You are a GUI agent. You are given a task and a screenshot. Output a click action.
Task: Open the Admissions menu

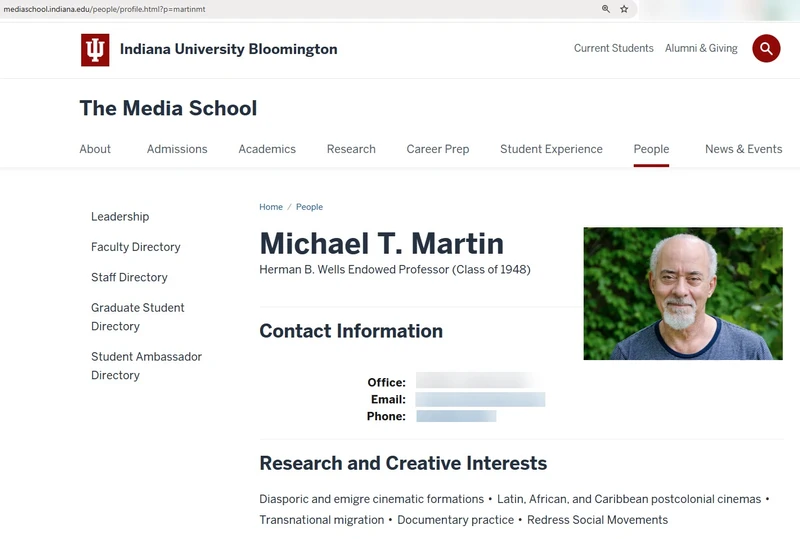pos(177,149)
